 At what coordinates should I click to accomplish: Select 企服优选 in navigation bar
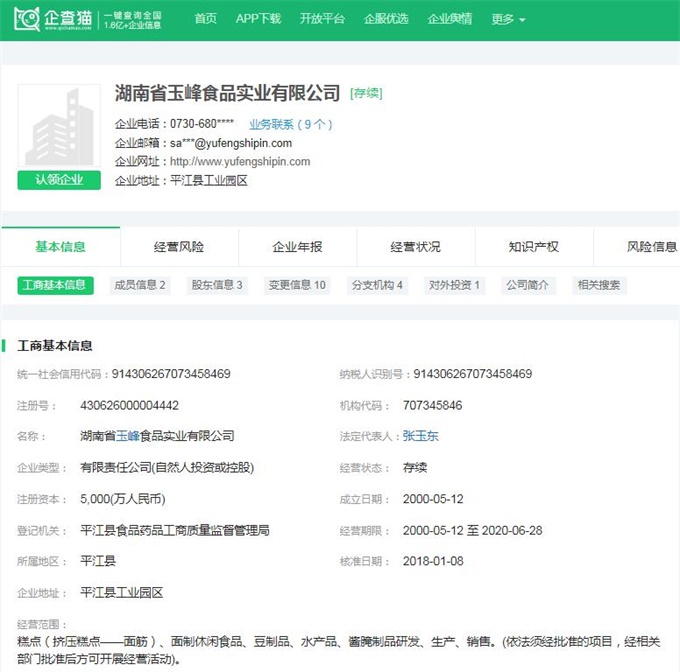click(x=386, y=19)
